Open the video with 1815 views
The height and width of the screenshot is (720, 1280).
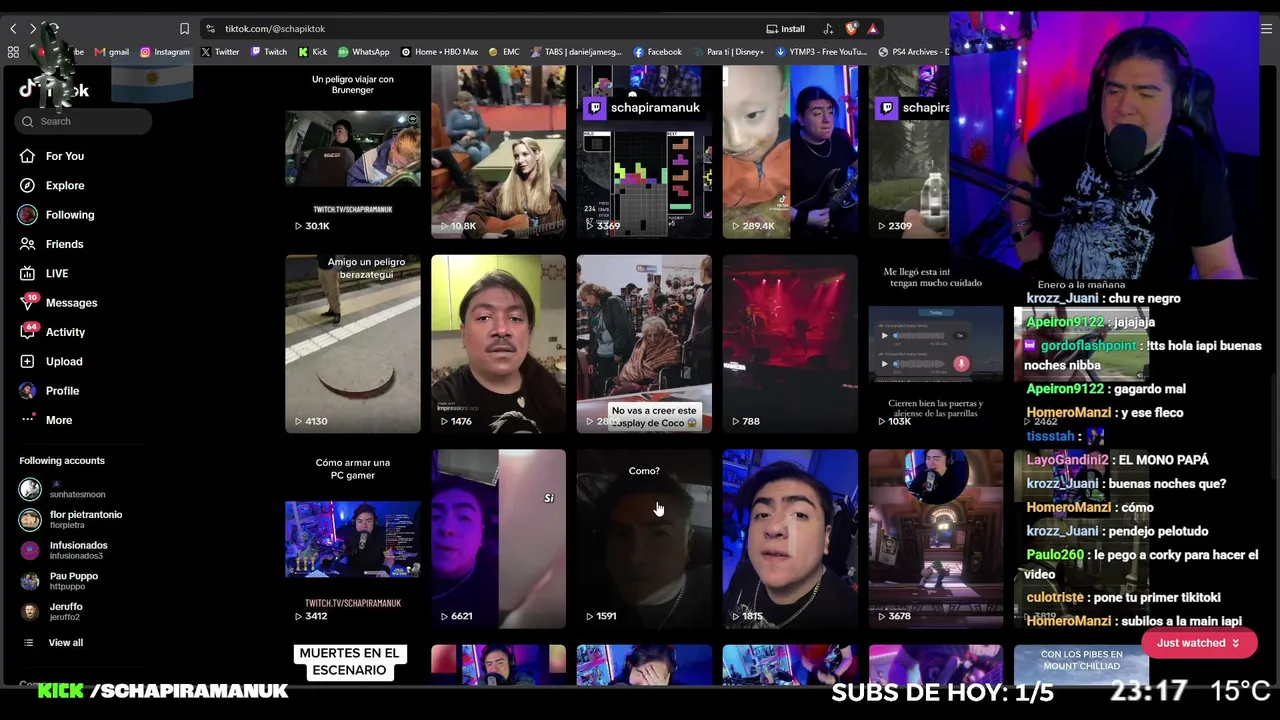[x=790, y=539]
